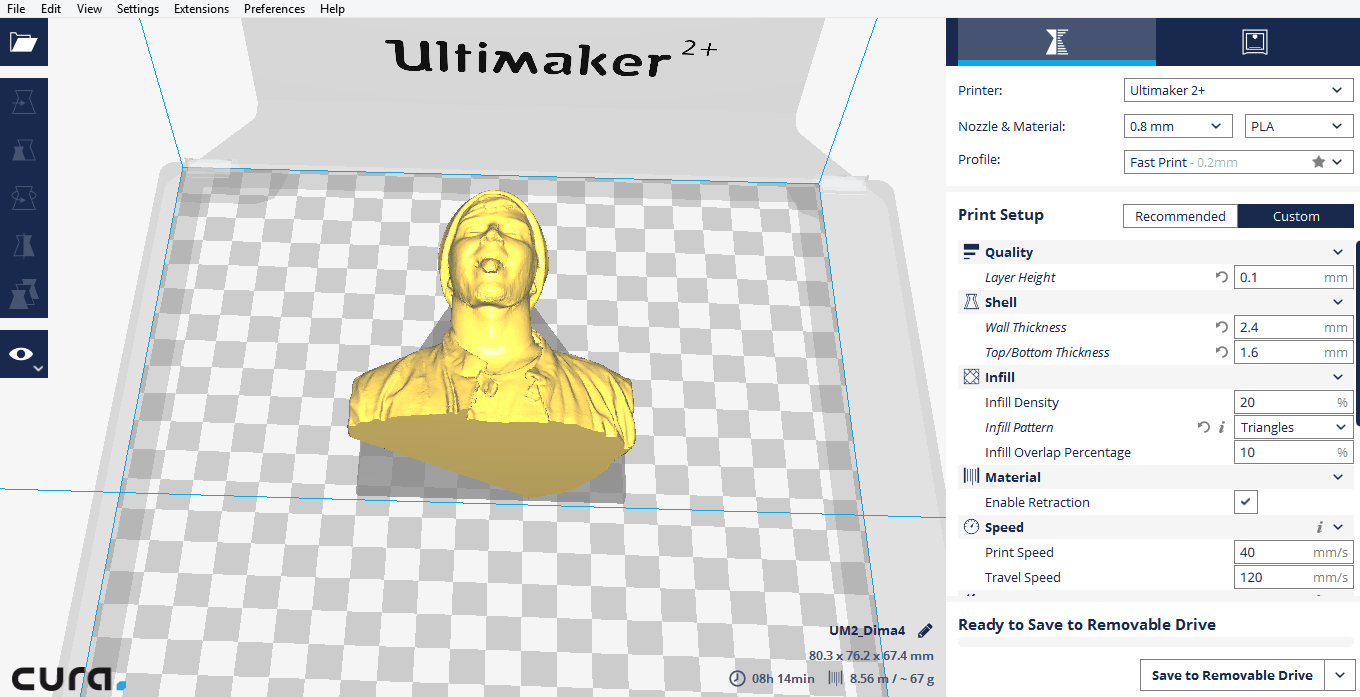Open the Profile dropdown showing Fast Print
The image size is (1360, 697).
tap(1238, 162)
